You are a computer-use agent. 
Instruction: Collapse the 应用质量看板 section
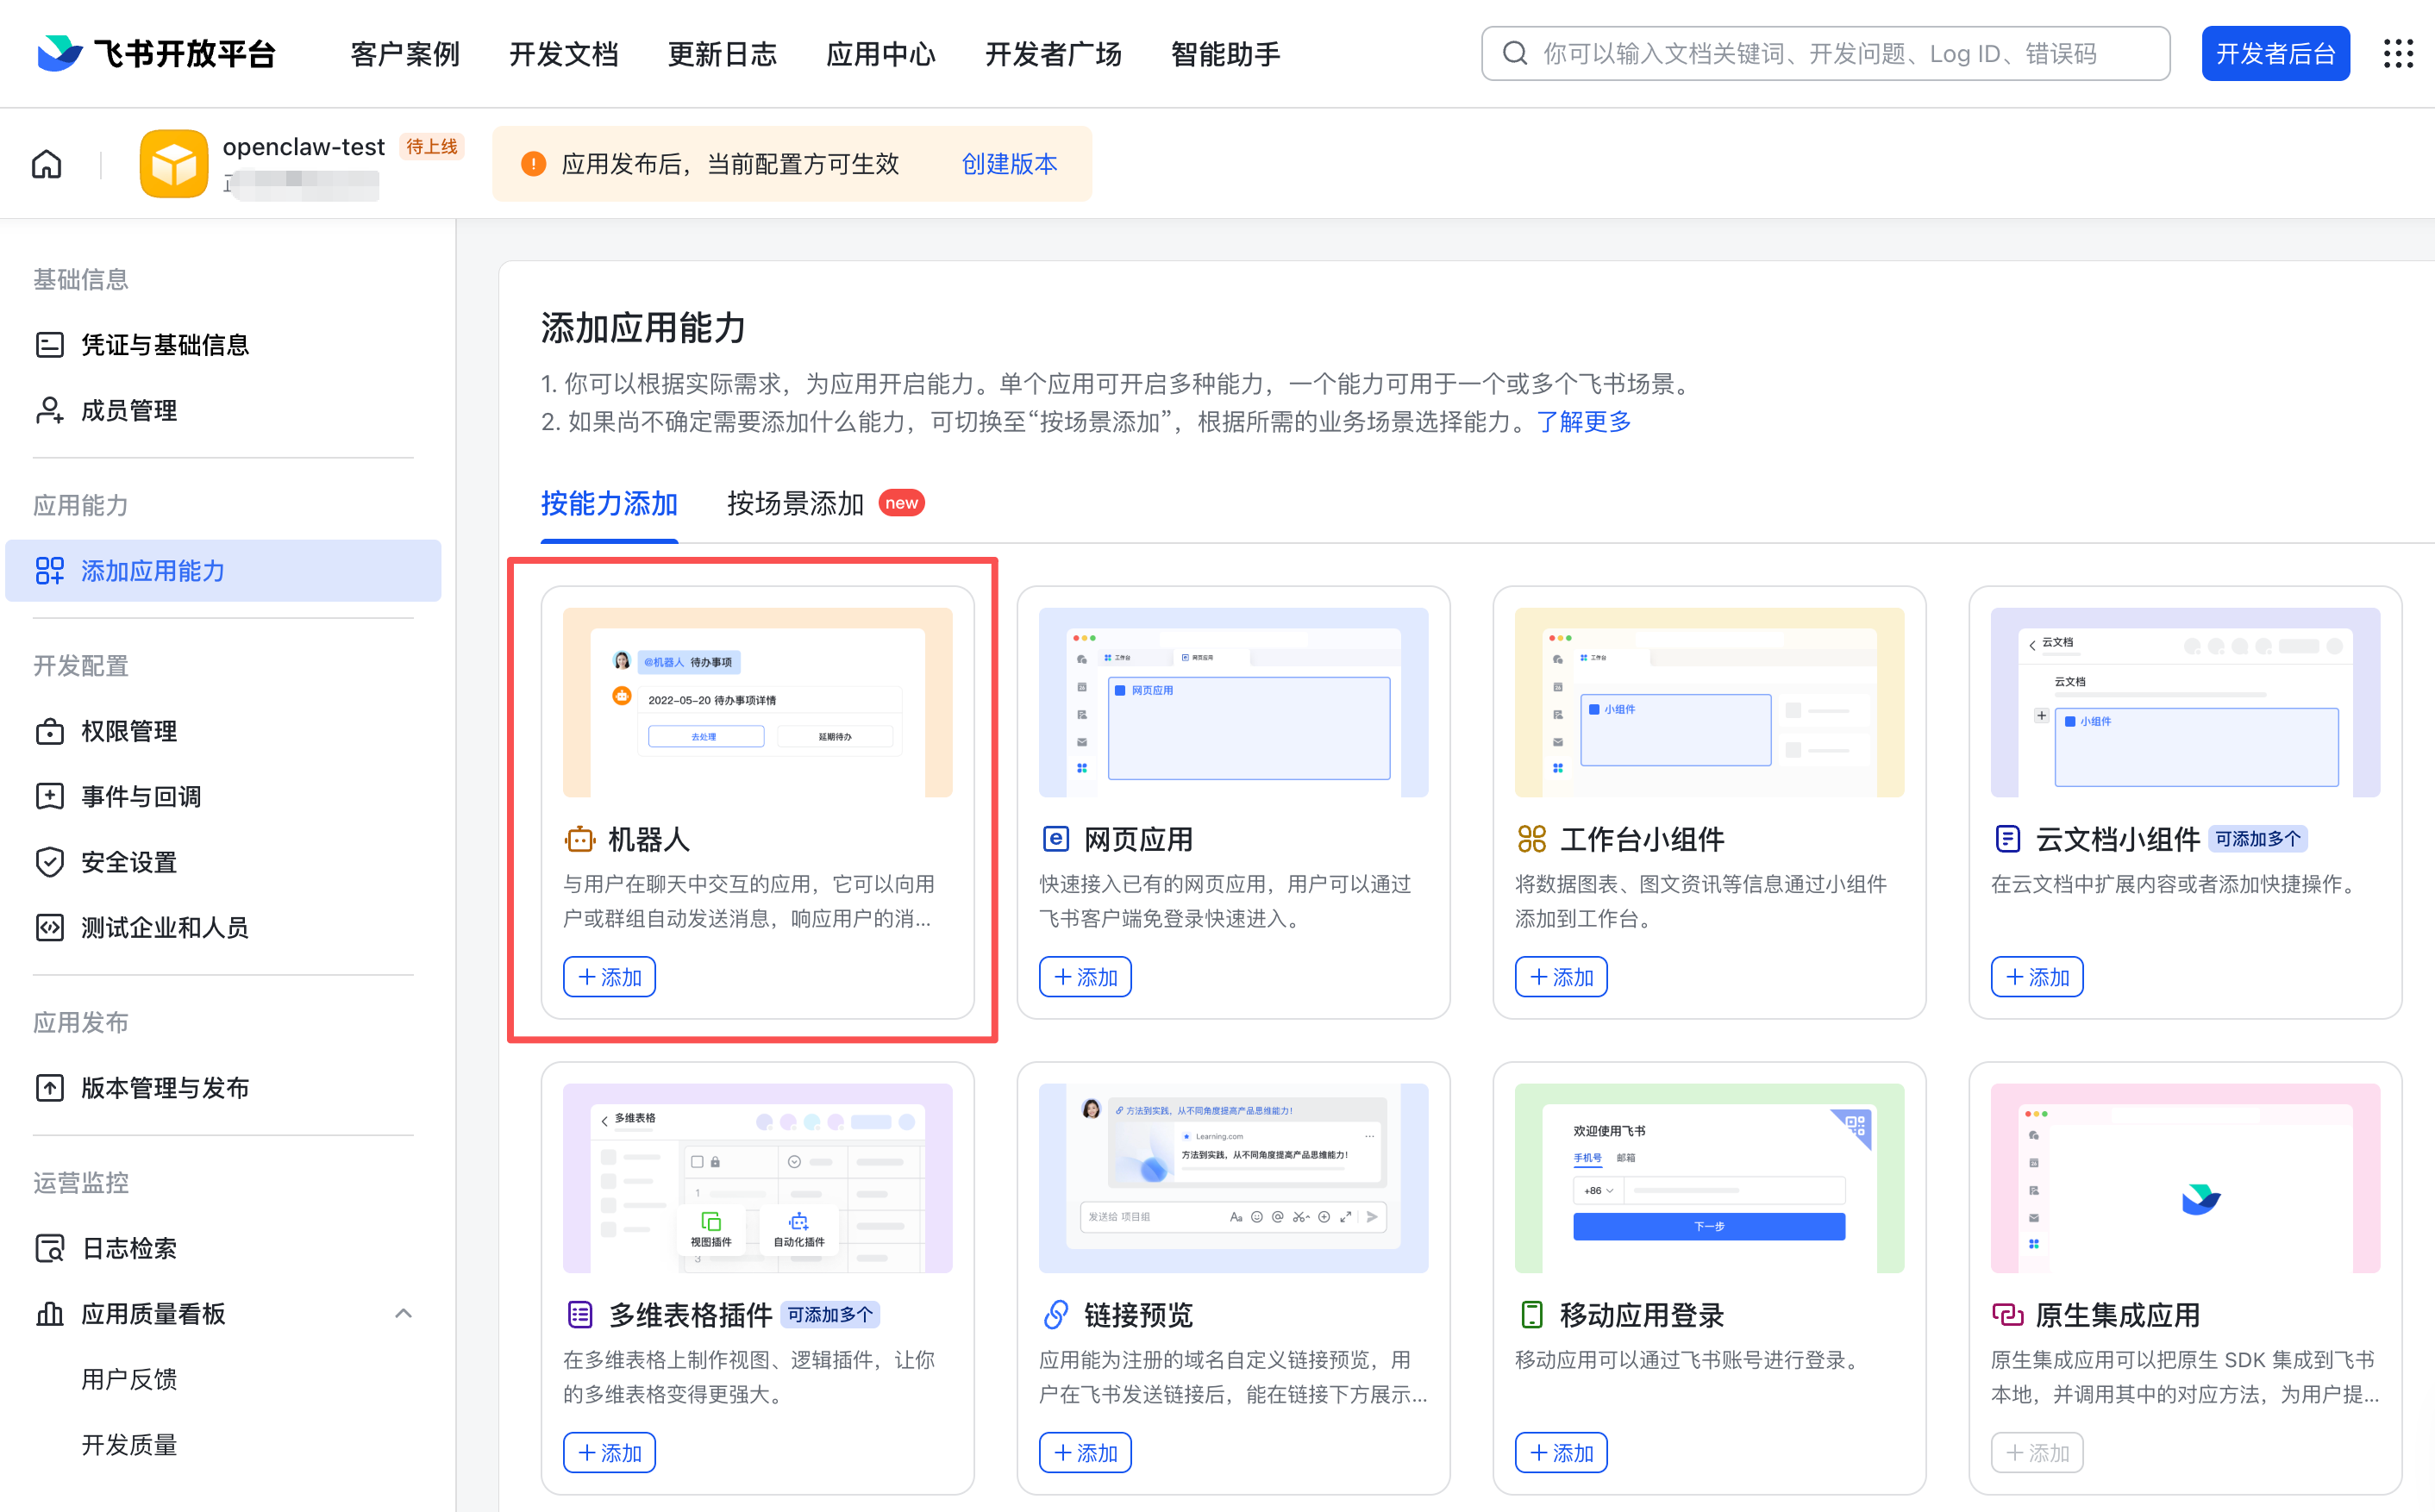click(x=403, y=1313)
